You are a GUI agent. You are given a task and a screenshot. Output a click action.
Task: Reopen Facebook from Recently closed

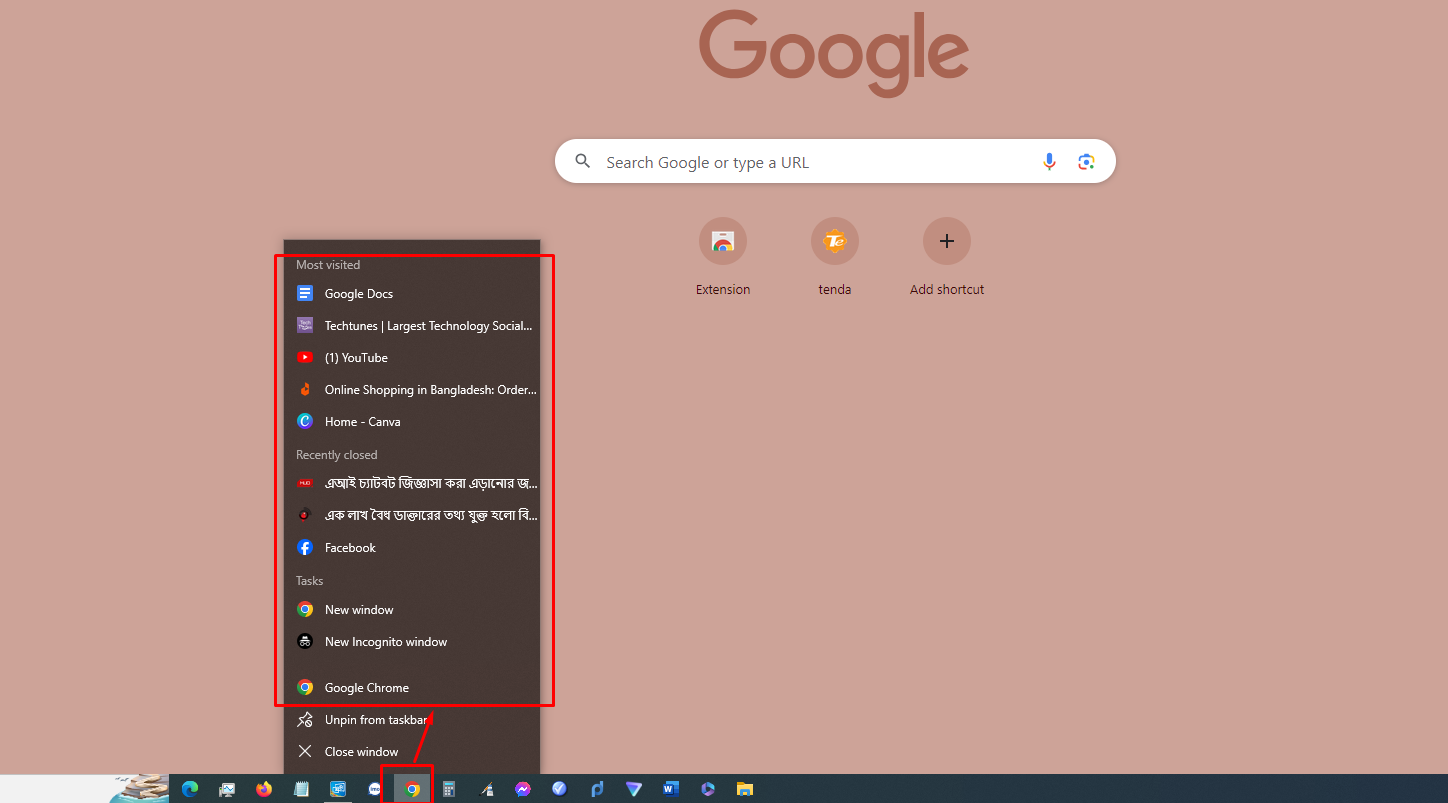click(412, 548)
